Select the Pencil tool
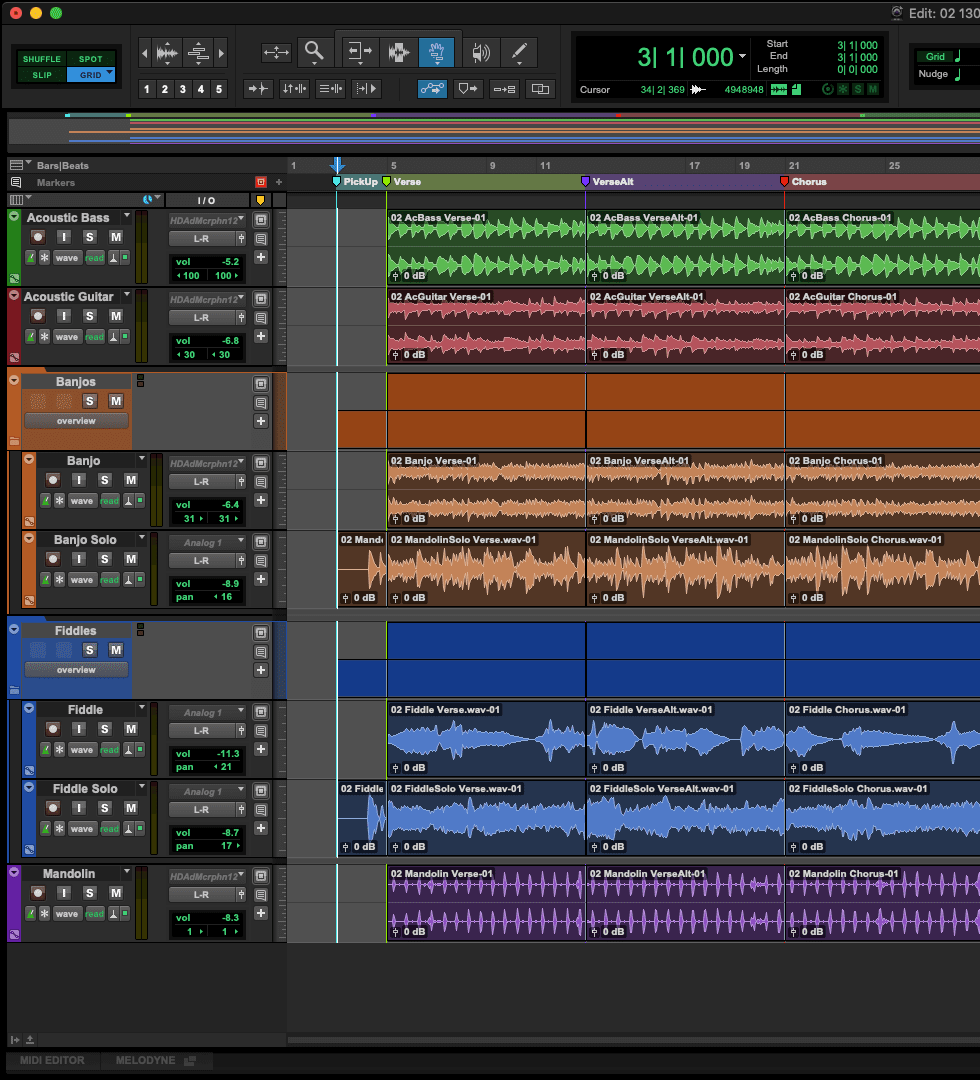 click(519, 52)
